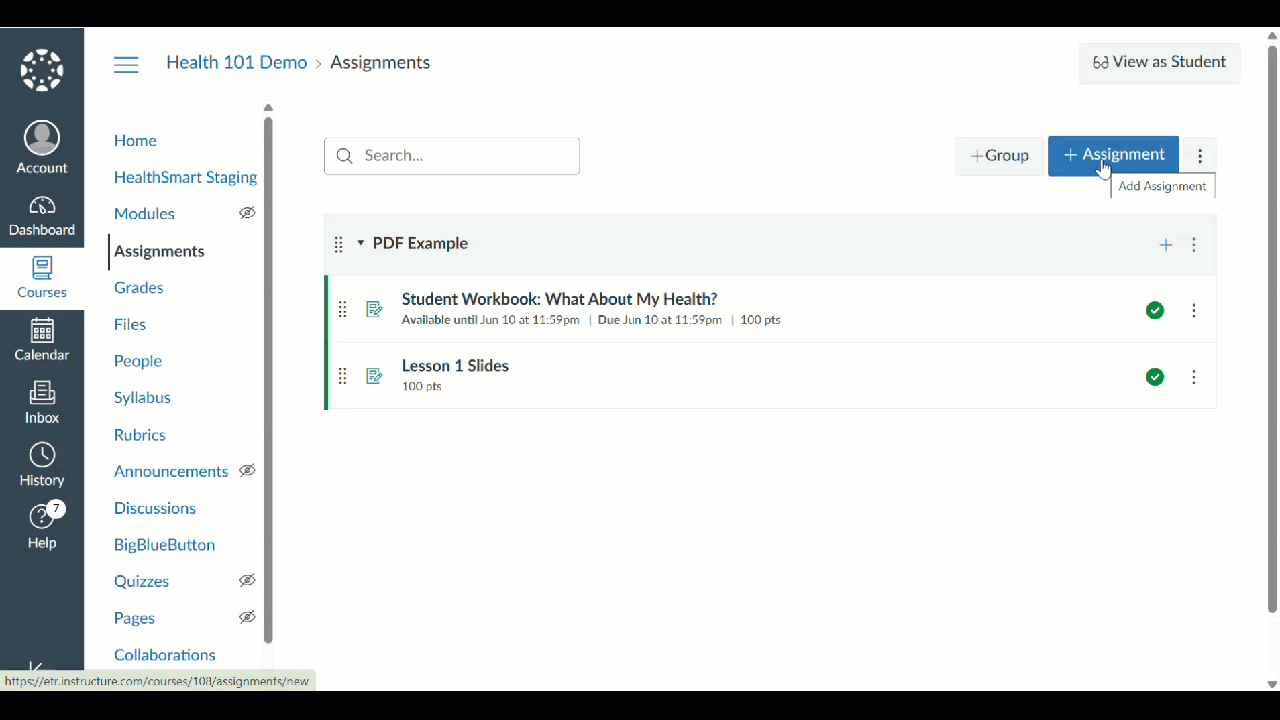Screen dimensions: 1280x720
Task: Open the Lesson 1 Slides assignment
Action: (455, 366)
